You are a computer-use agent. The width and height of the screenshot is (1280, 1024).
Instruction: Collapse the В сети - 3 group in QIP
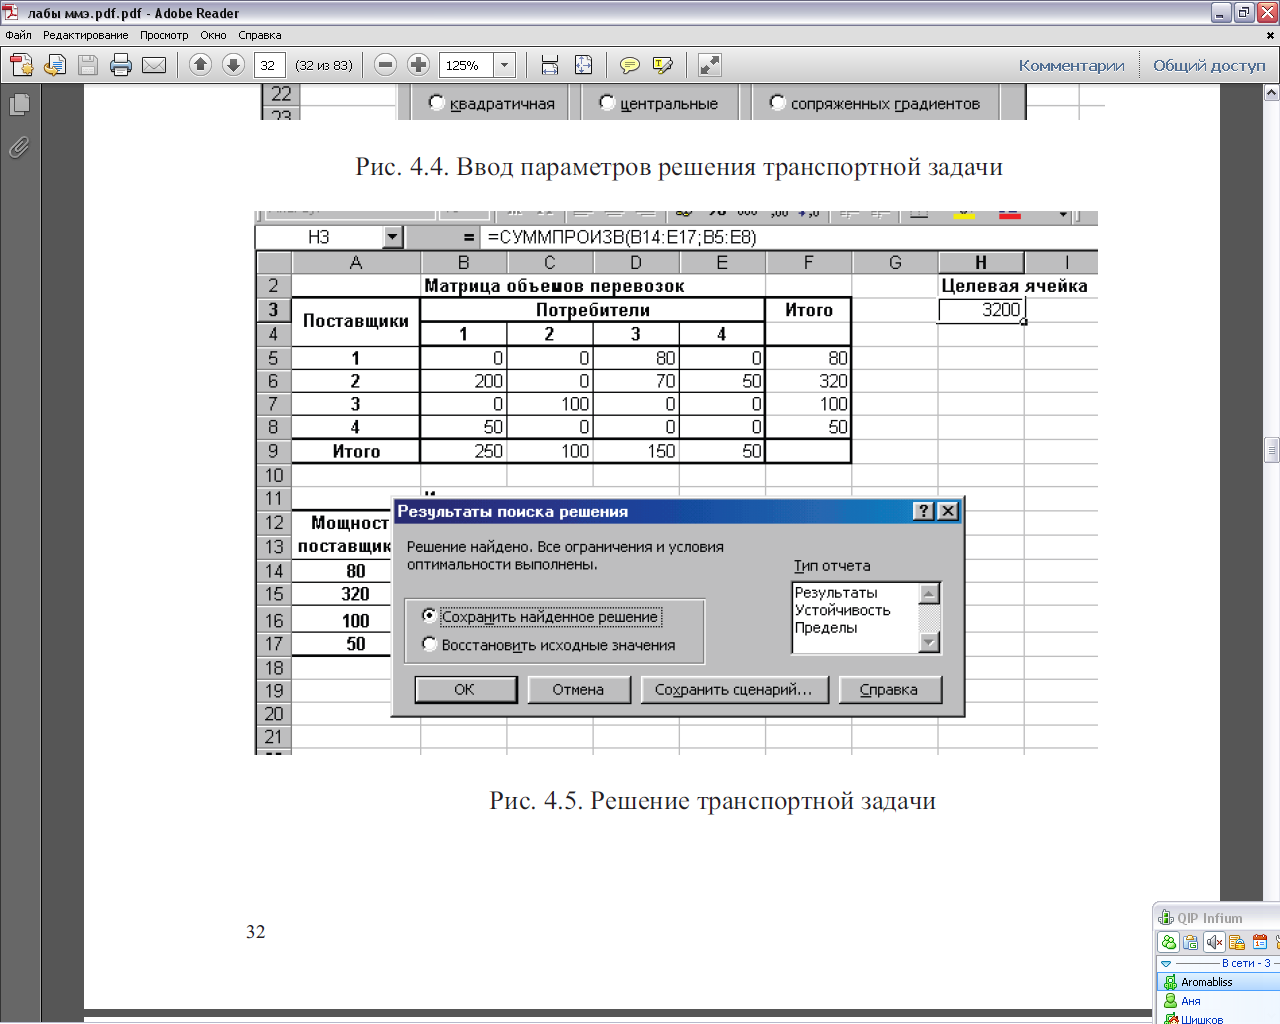pyautogui.click(x=1166, y=963)
